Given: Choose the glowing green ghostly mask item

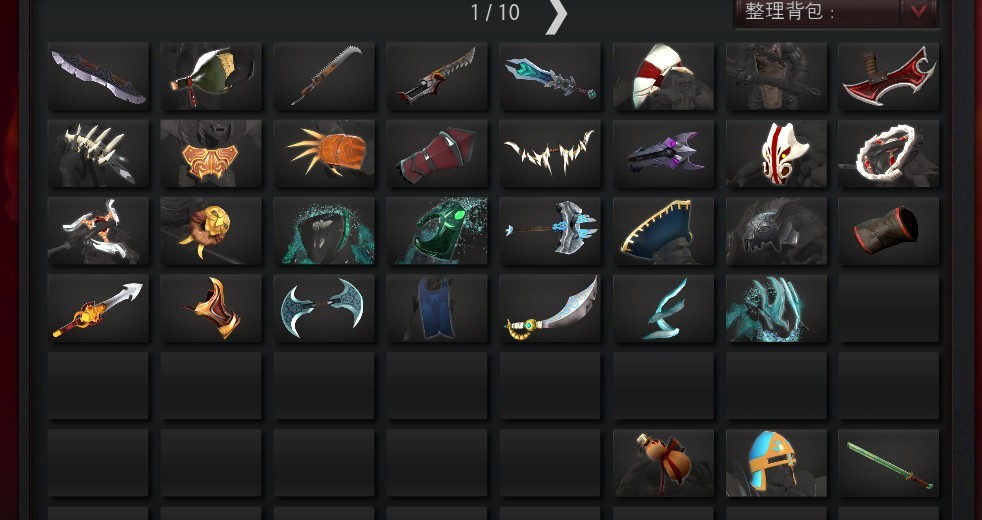Looking at the screenshot, I should point(437,231).
